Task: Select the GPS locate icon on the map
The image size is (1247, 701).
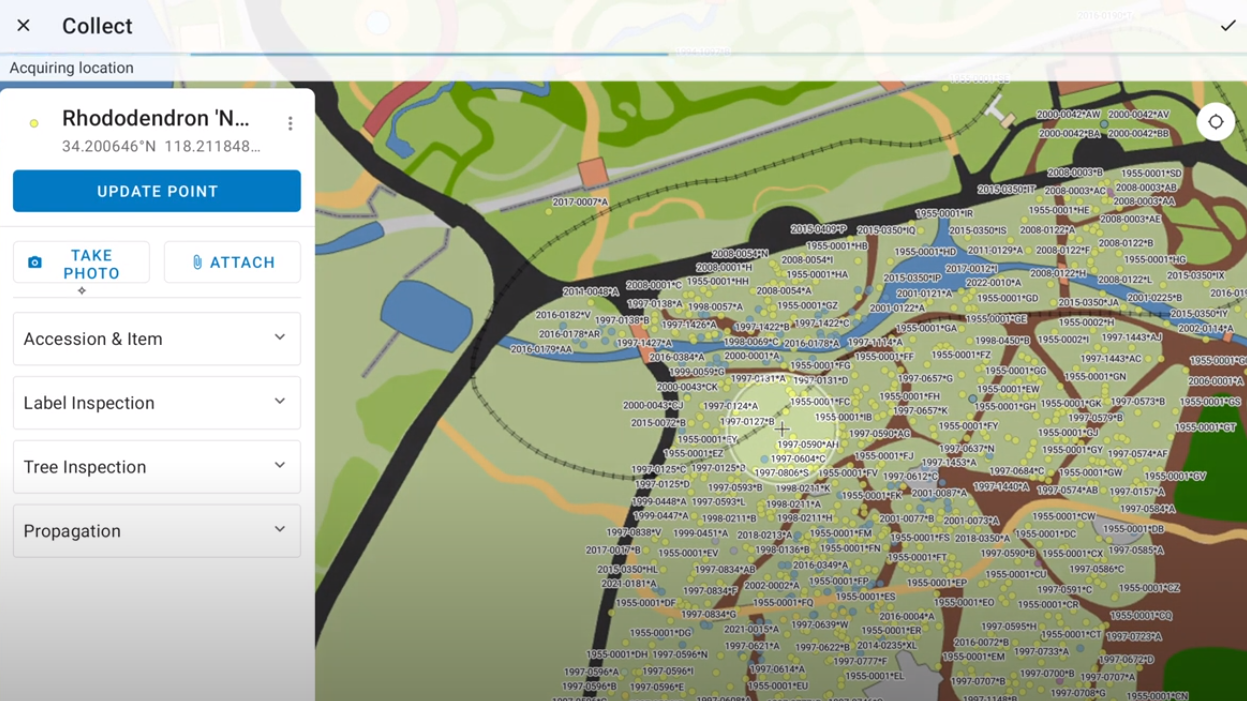Action: click(1216, 121)
